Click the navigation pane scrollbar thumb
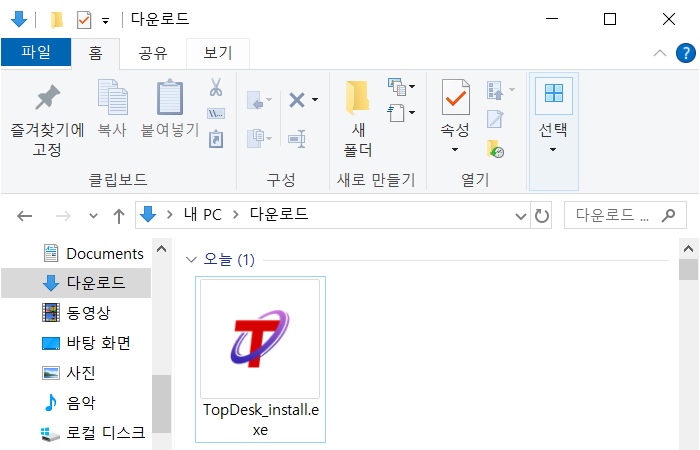The image size is (700, 450). tap(162, 404)
